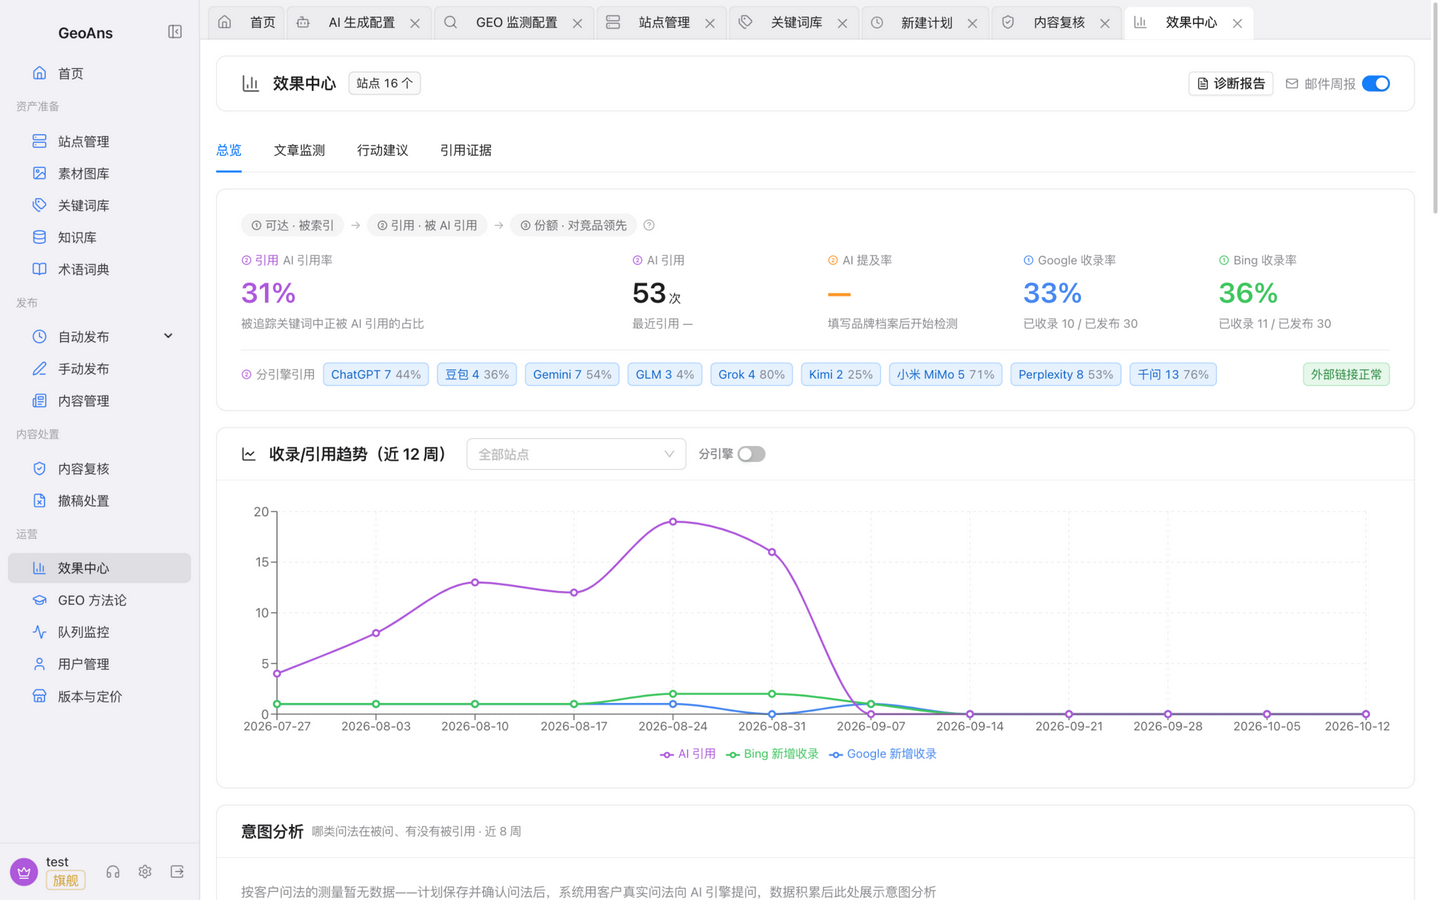The height and width of the screenshot is (900, 1440).
Task: Click the 外部链接正常 status tag
Action: pyautogui.click(x=1346, y=374)
